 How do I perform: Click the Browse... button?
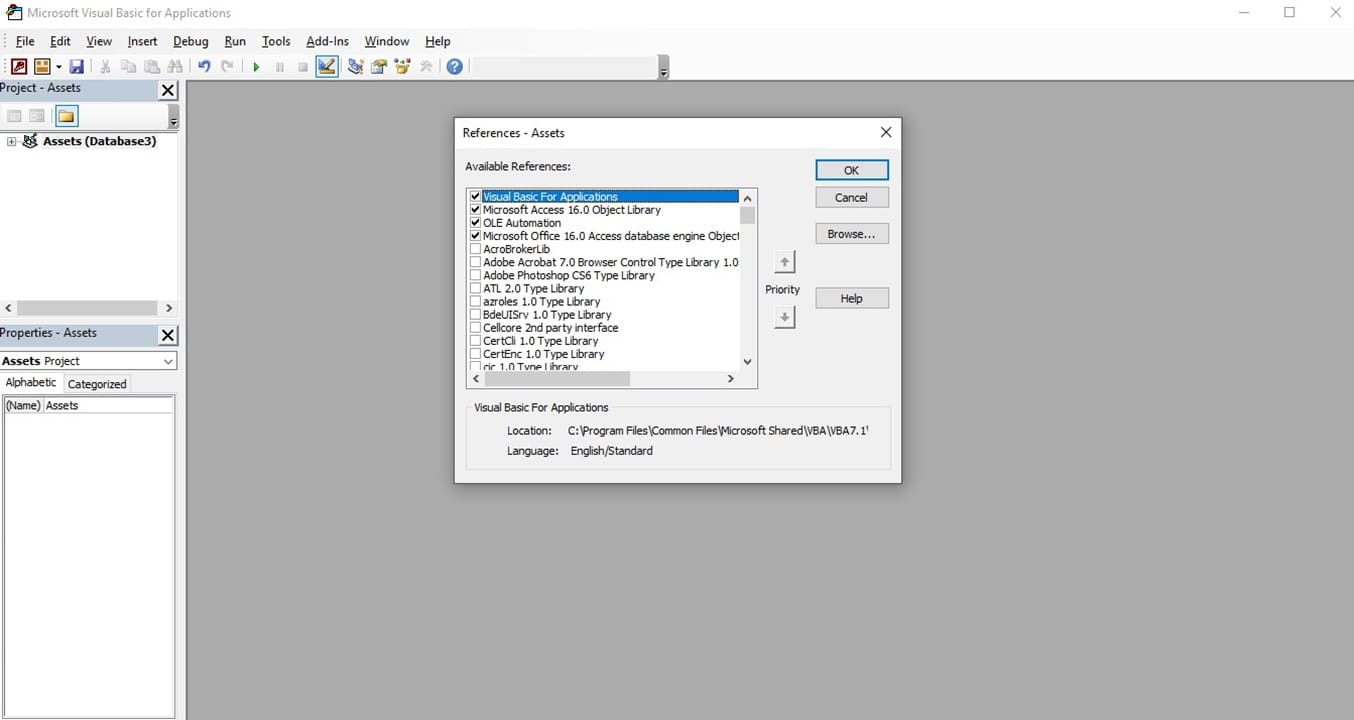(x=852, y=234)
